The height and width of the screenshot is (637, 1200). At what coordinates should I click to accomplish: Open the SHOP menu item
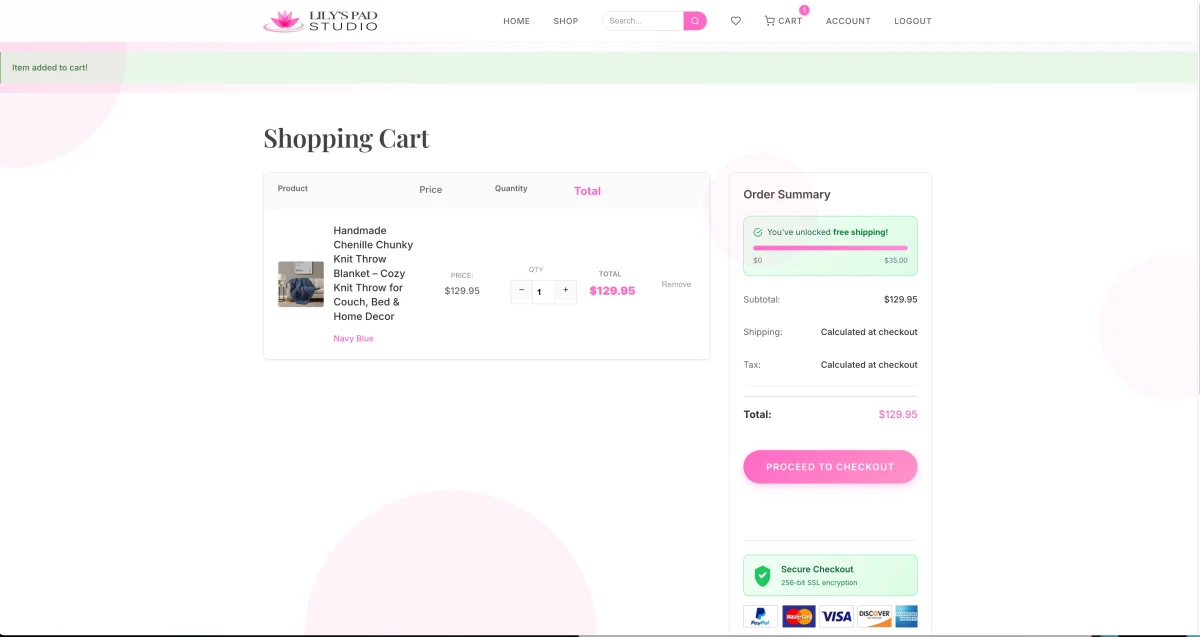[565, 20]
